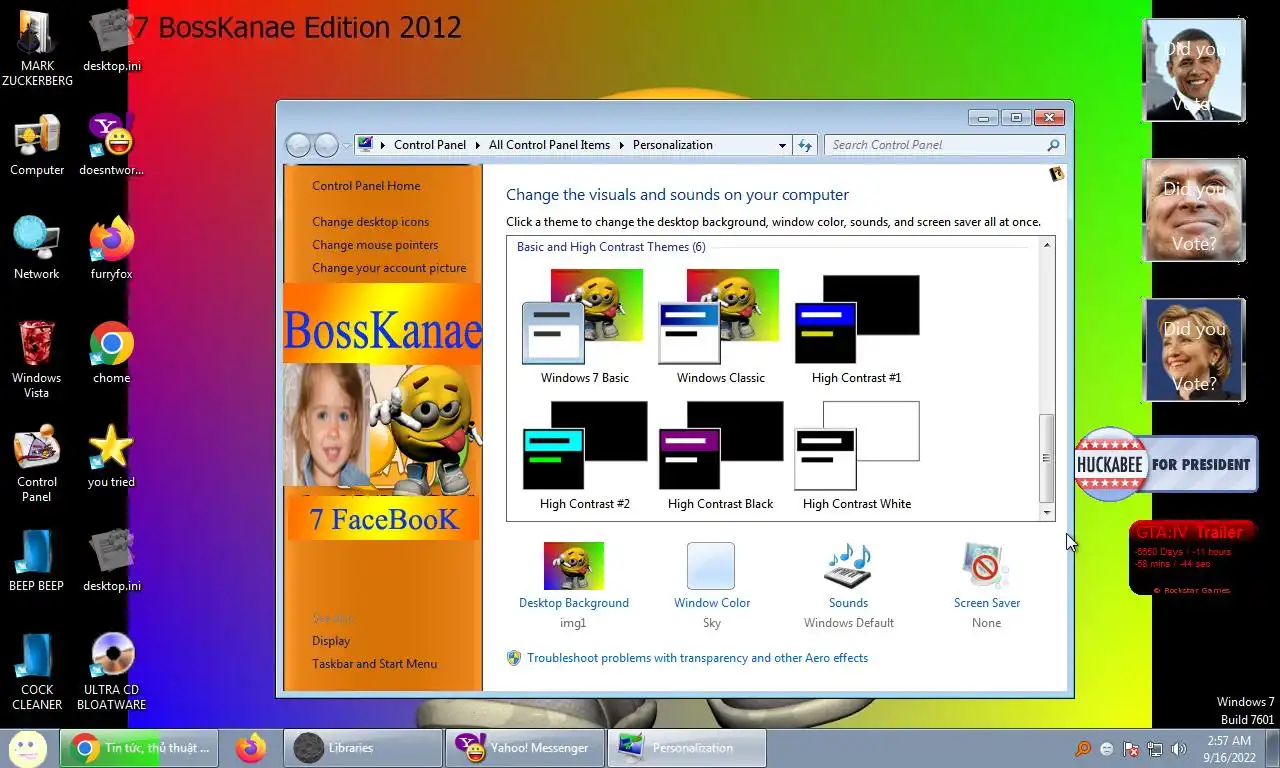Select the Windows 7 Basic theme

tap(585, 327)
